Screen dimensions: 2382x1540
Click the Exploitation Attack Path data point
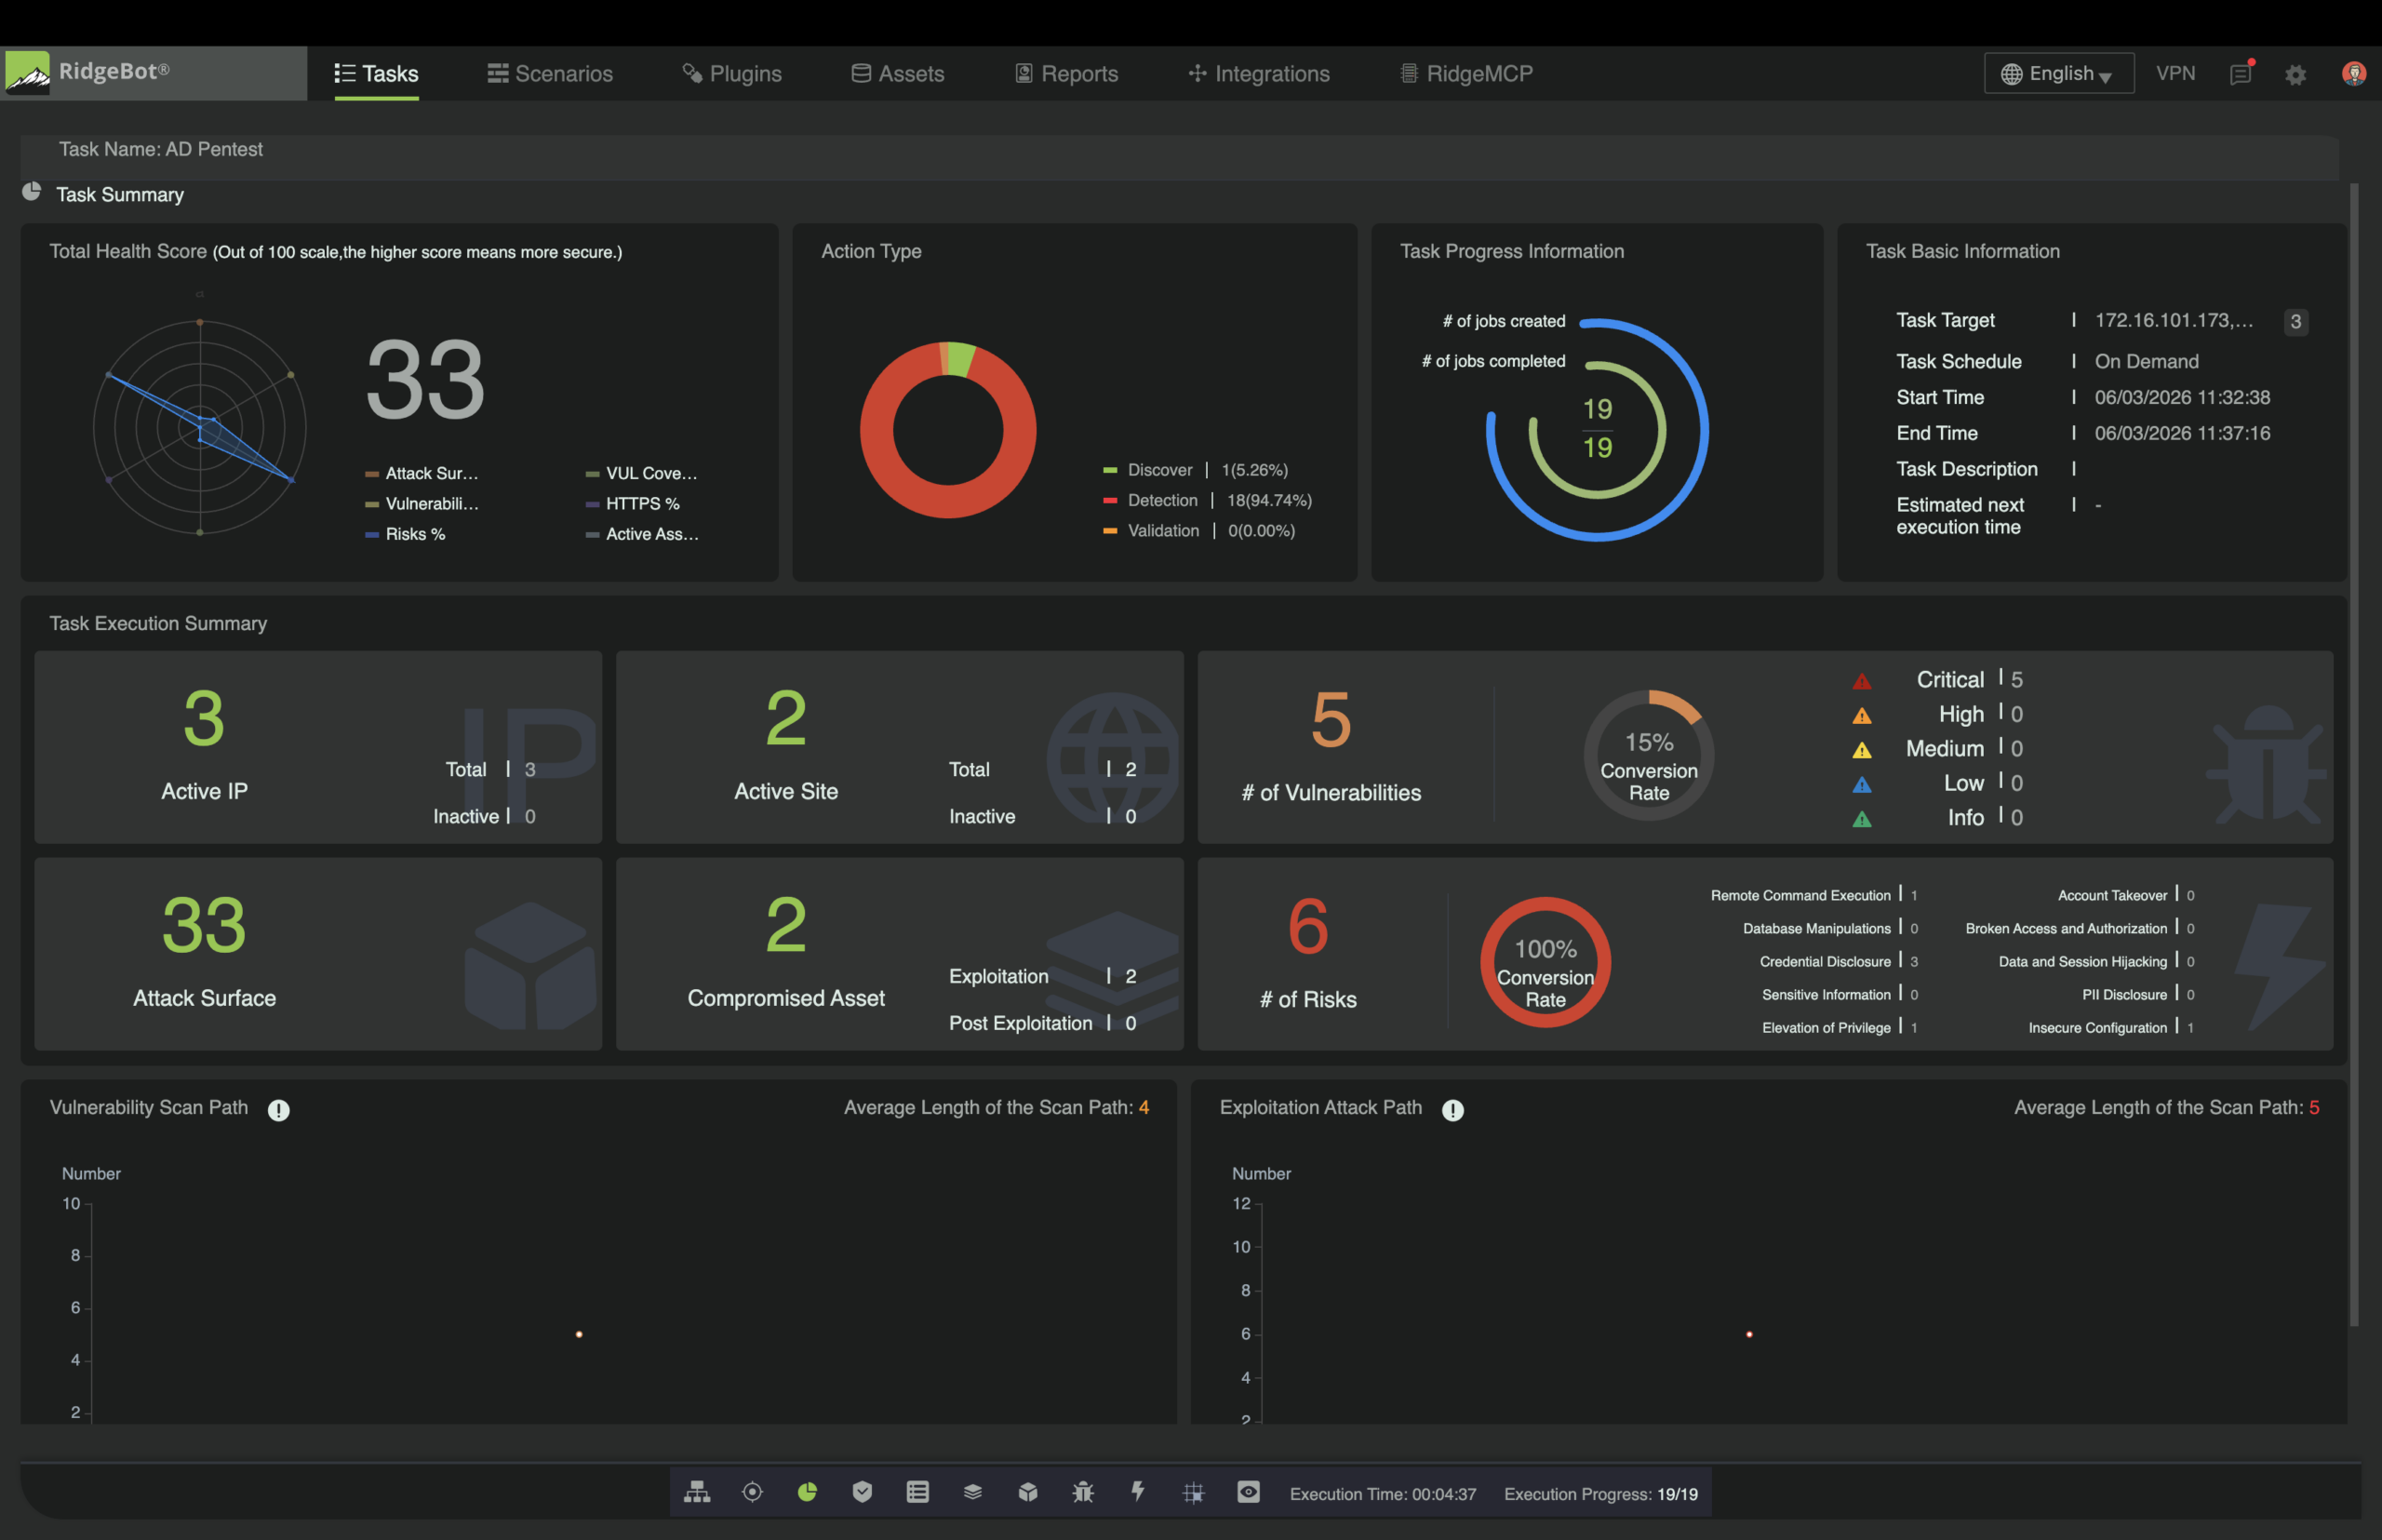click(1749, 1334)
